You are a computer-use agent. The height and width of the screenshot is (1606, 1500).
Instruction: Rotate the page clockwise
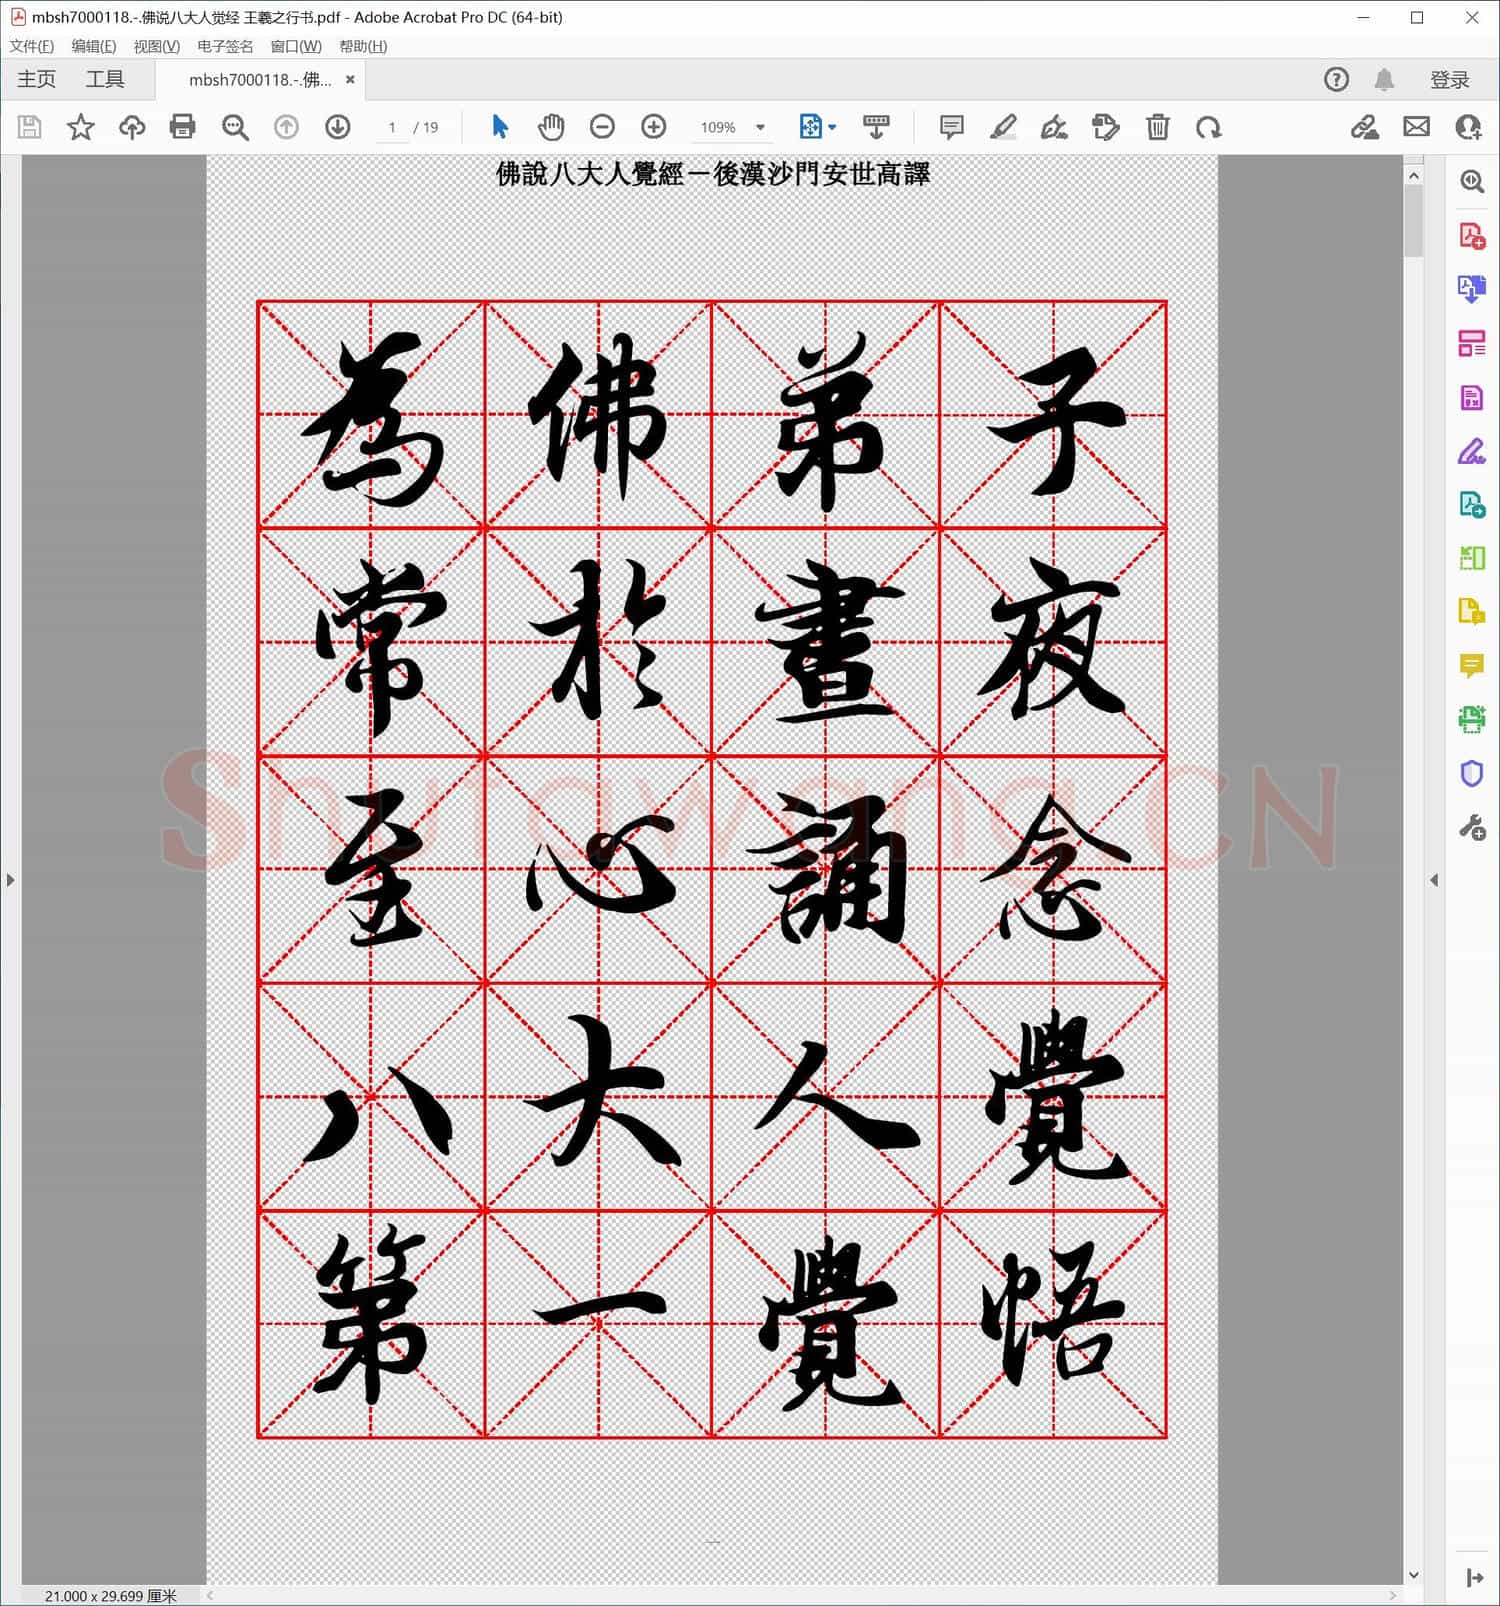(x=1209, y=127)
